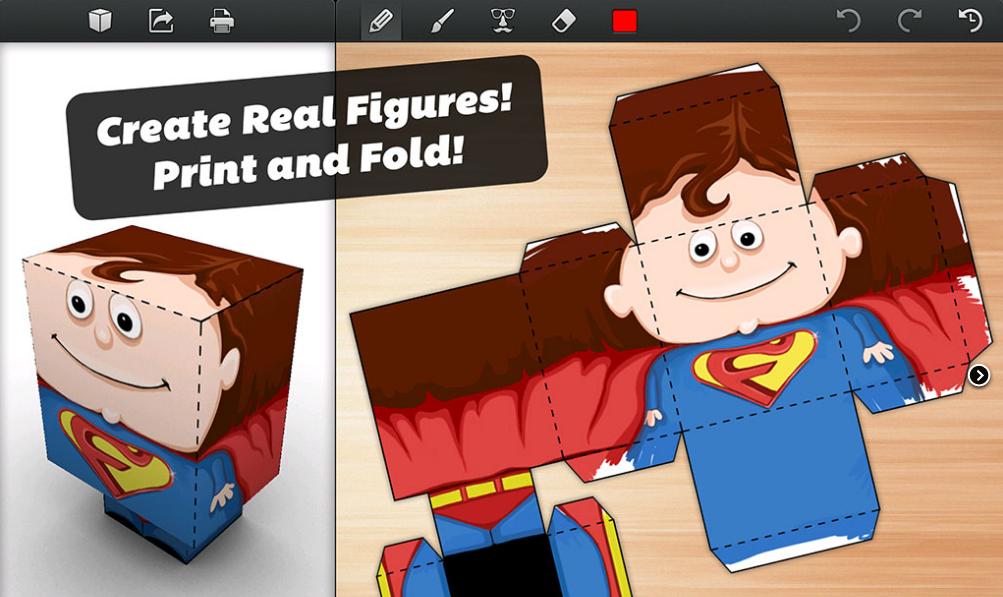Print the figure using printer icon

[x=221, y=21]
